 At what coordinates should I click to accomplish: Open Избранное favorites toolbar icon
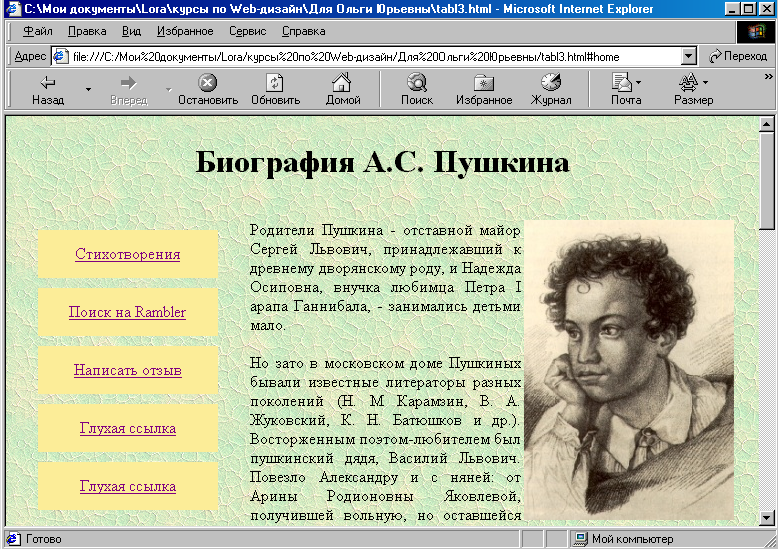point(484,82)
